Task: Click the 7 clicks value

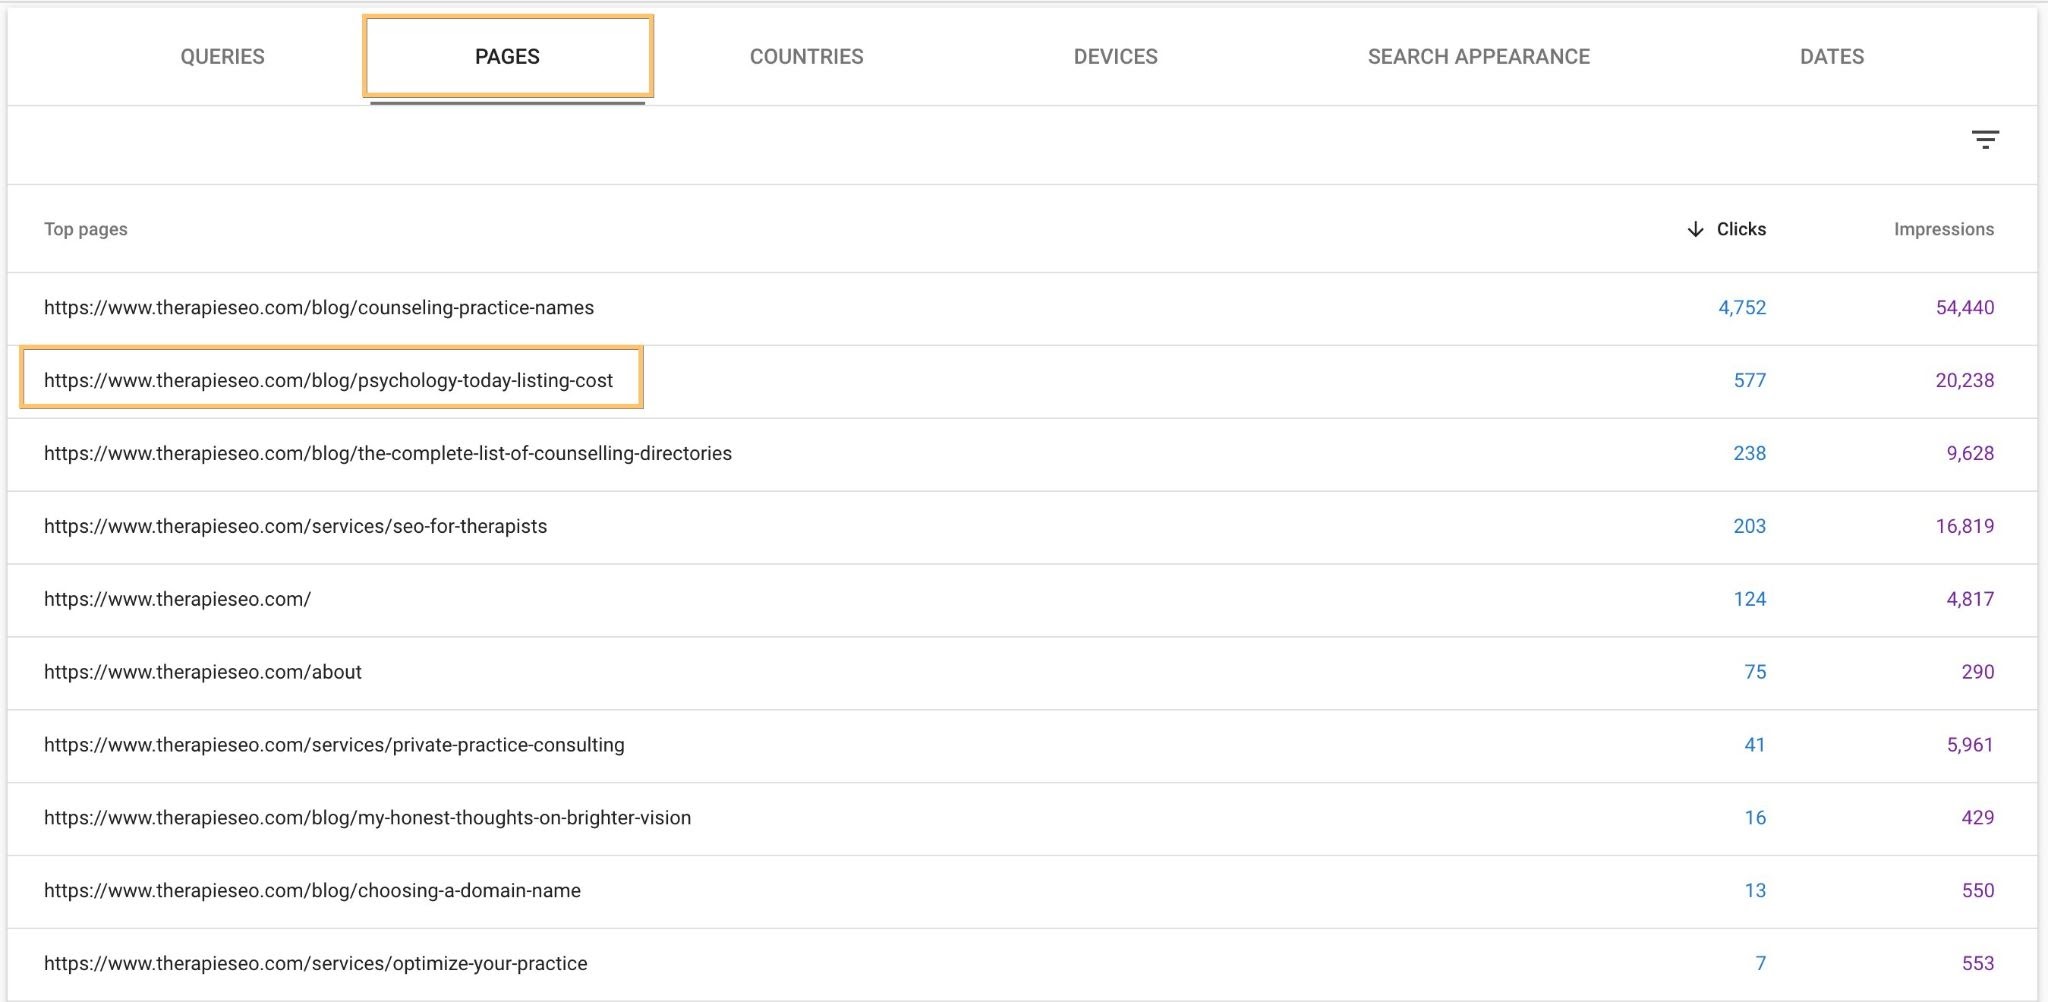Action: (x=1761, y=964)
